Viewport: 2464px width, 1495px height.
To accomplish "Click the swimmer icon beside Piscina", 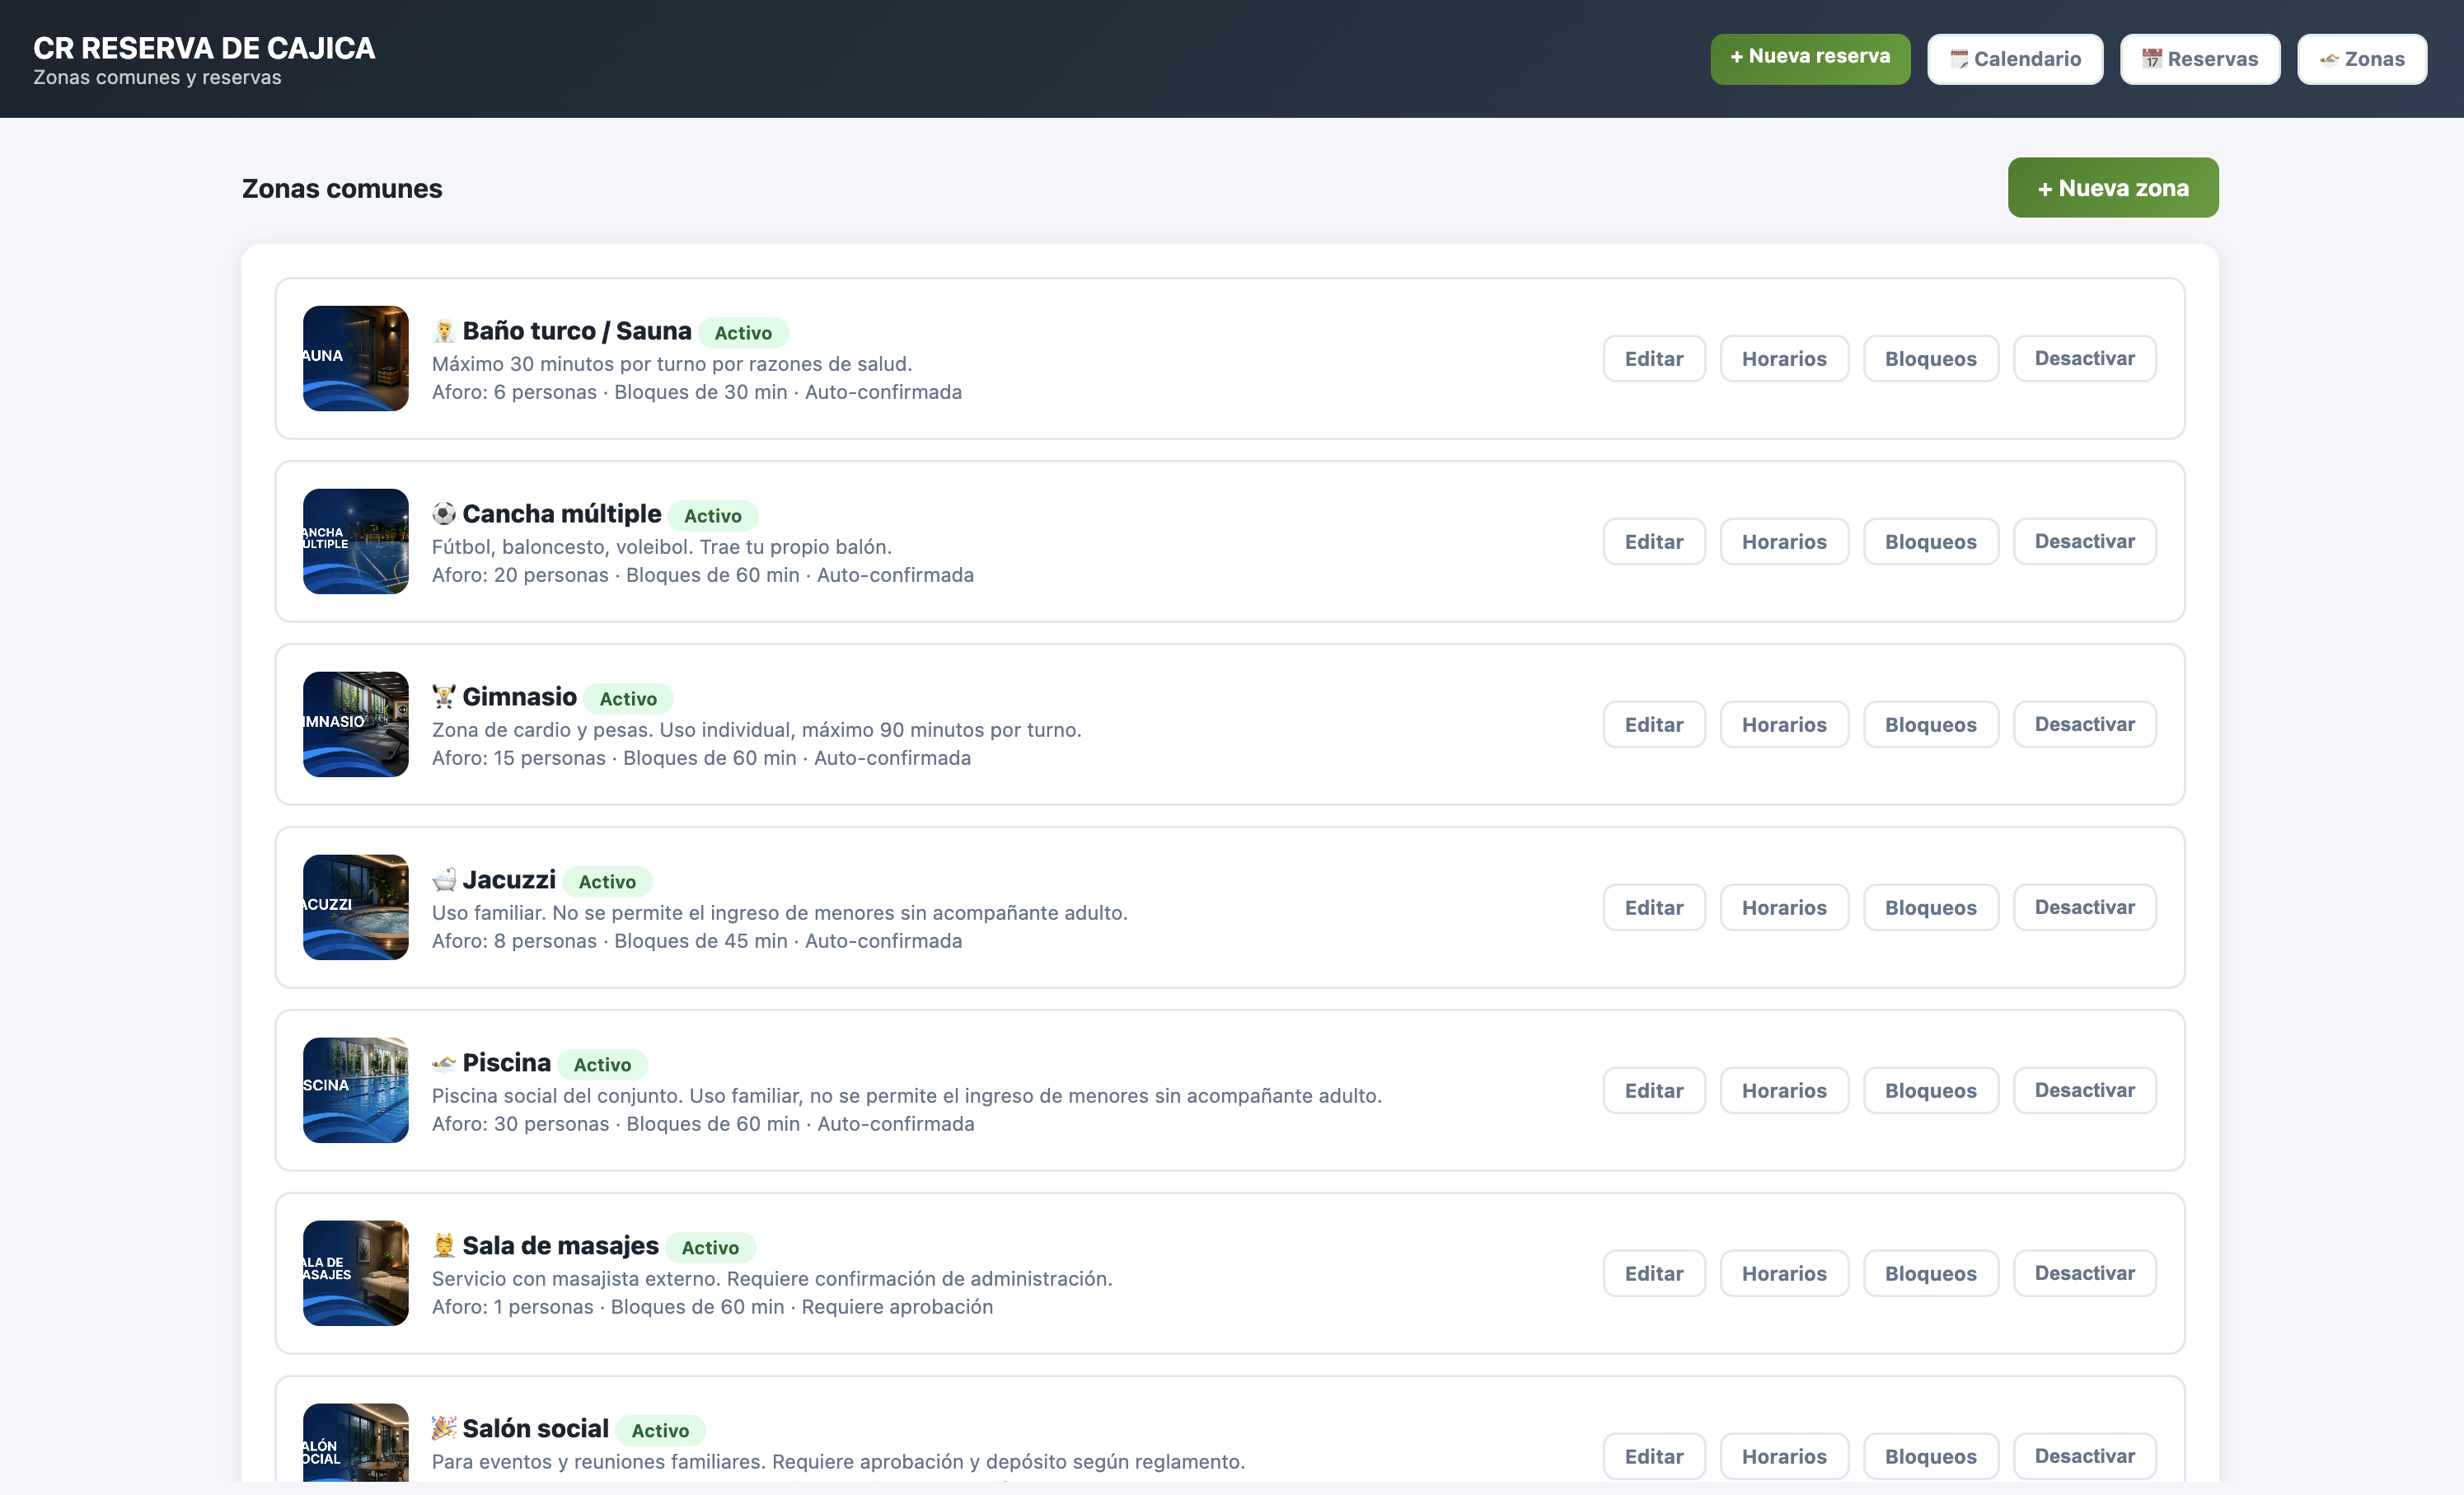I will tap(444, 1063).
